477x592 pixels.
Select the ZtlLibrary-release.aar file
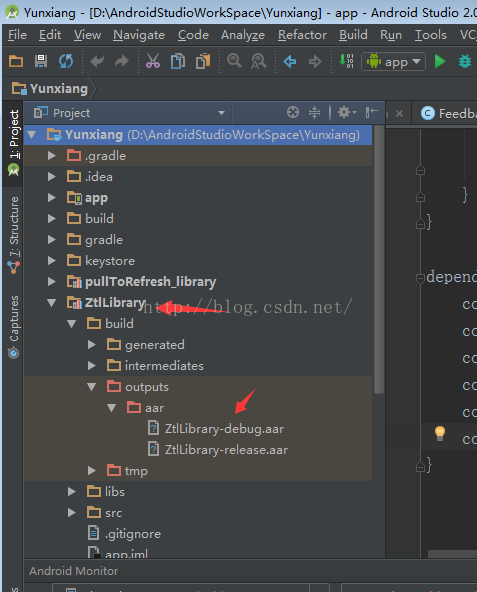click(226, 450)
